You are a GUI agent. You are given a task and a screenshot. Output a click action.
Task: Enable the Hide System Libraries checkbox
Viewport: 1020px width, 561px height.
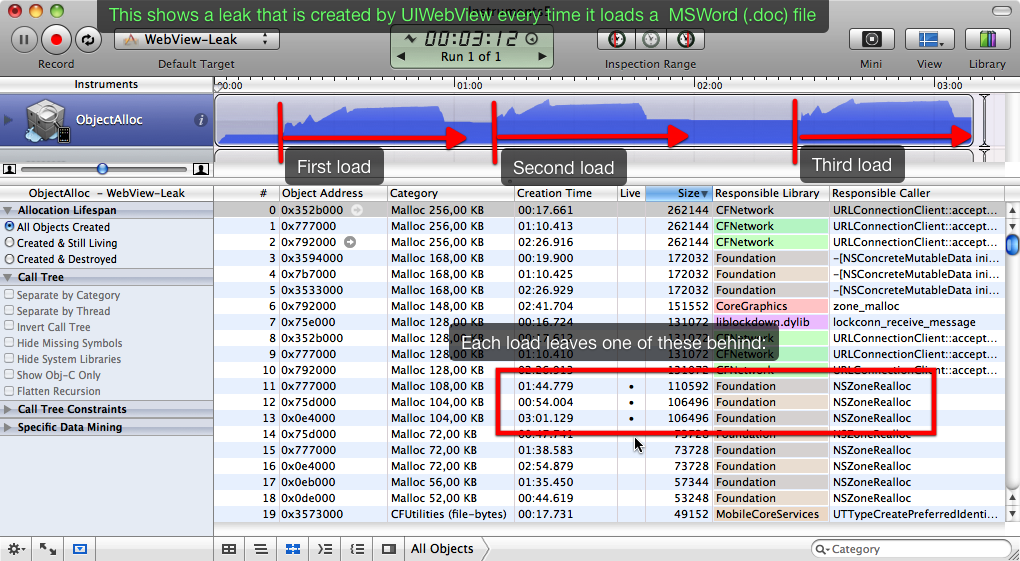tap(9, 359)
